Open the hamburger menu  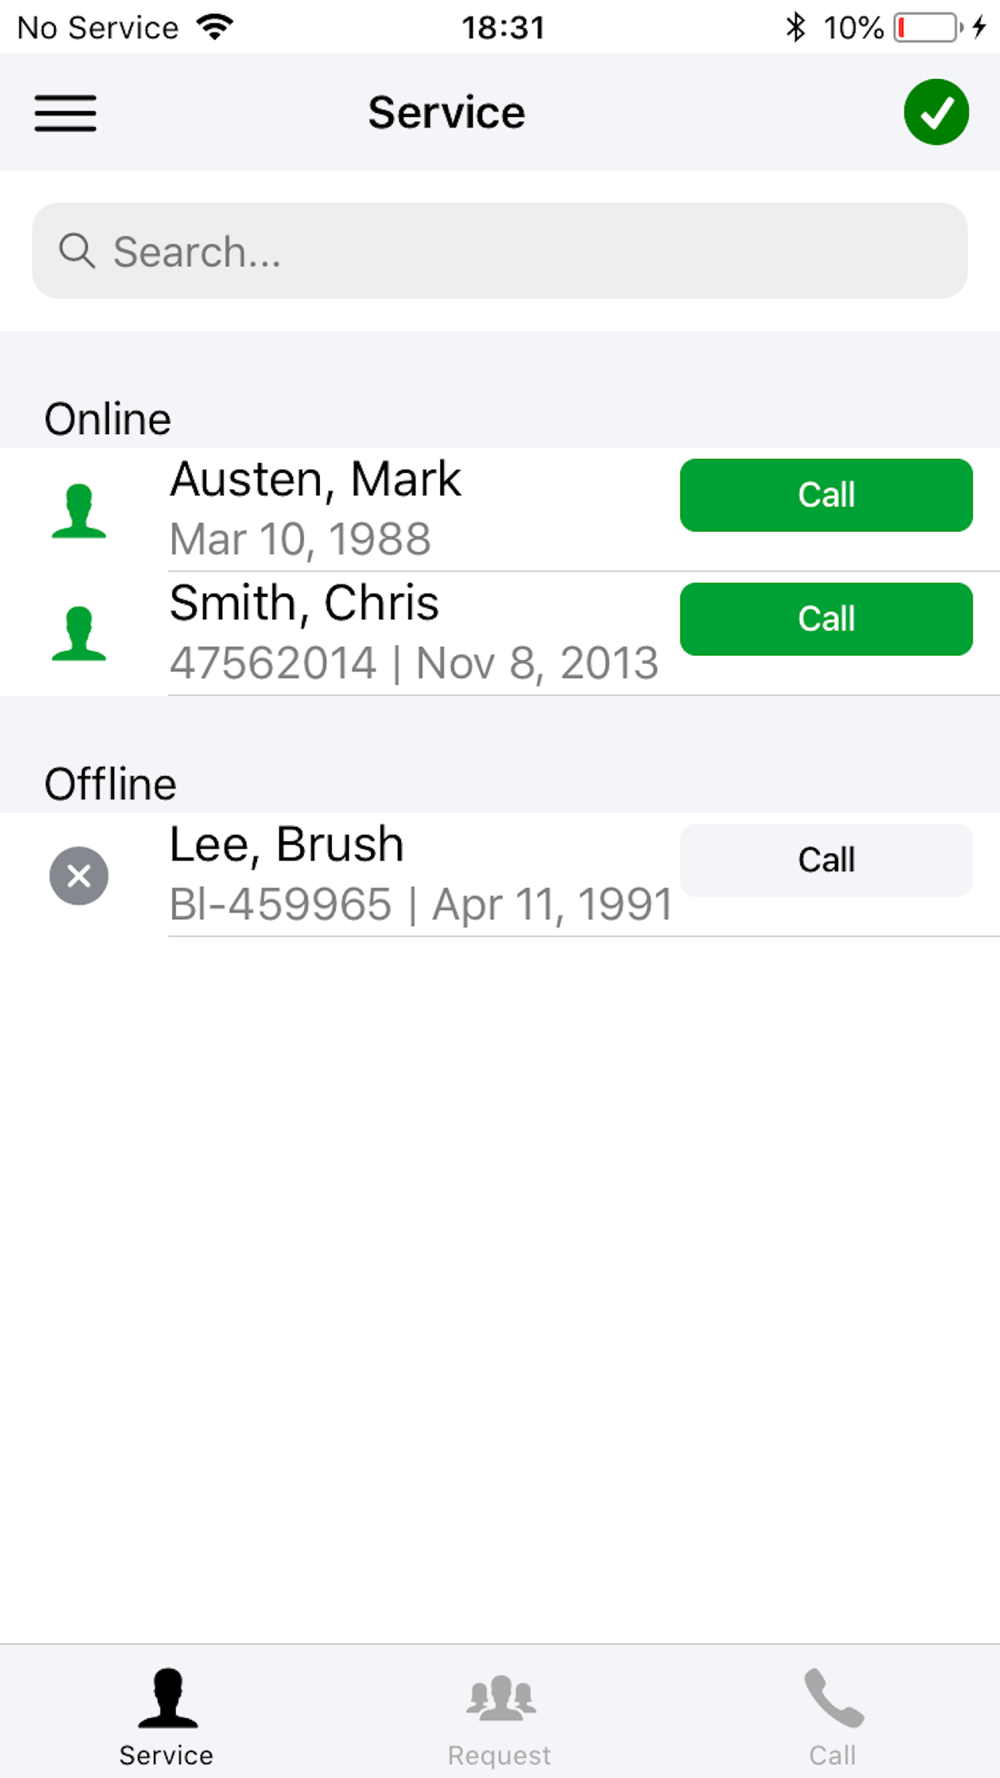click(x=65, y=113)
